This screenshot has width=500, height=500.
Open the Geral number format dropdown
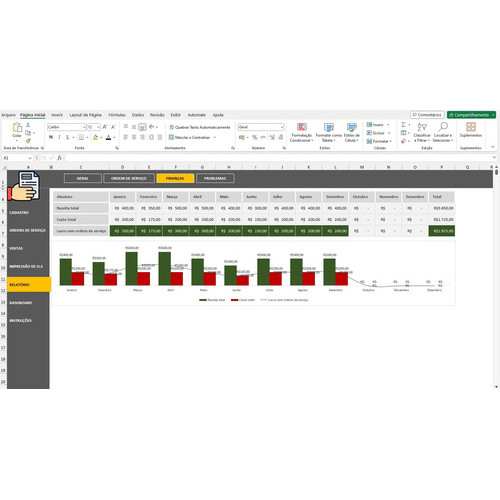click(282, 127)
